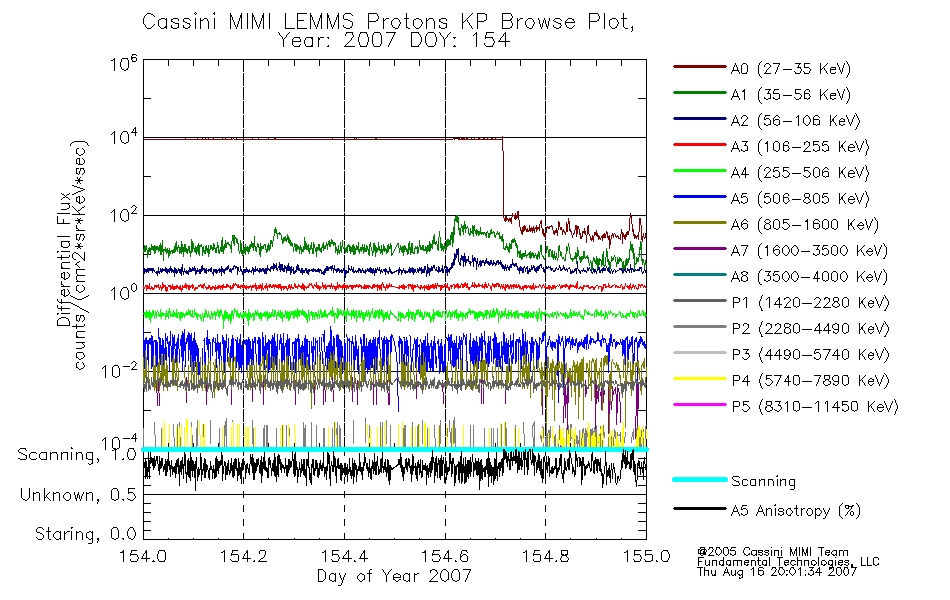Viewport: 950px width, 600px height.
Task: Click the y-axis tick label ten to the minus two
Action: tap(120, 370)
